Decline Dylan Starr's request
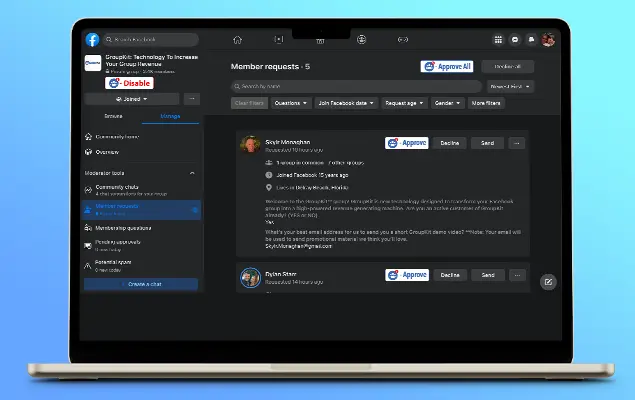The image size is (635, 400). [x=450, y=275]
